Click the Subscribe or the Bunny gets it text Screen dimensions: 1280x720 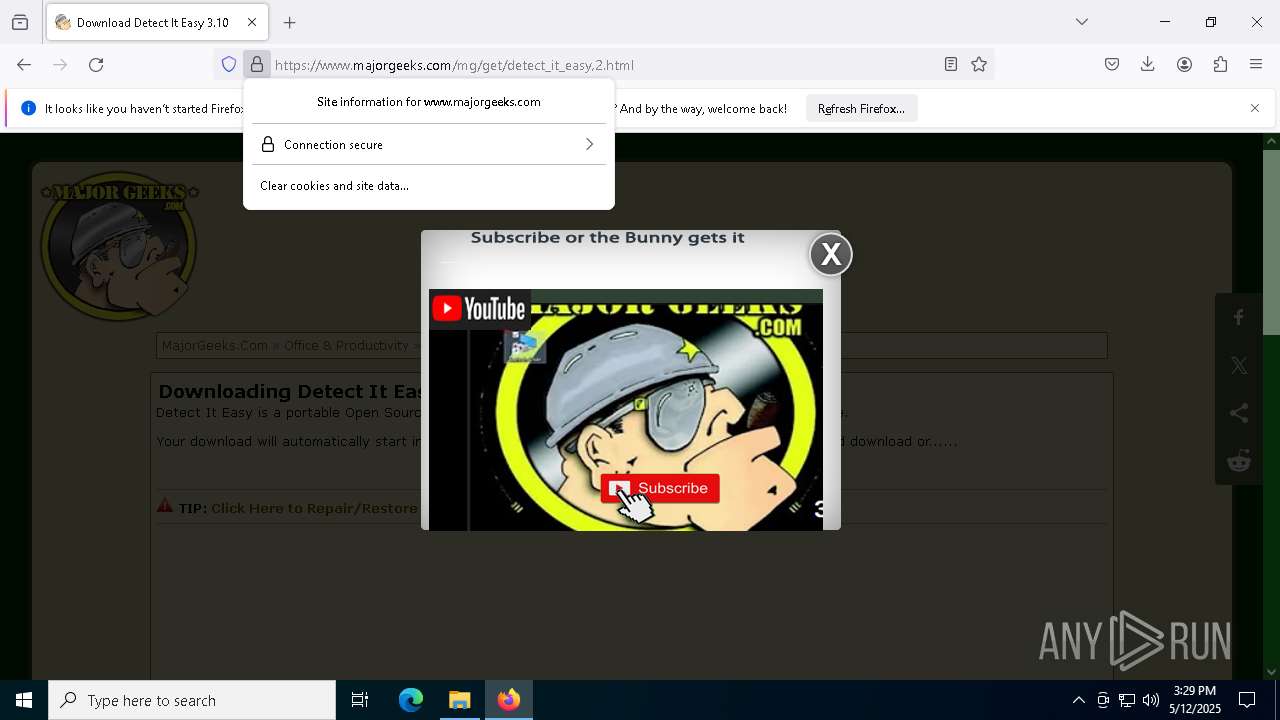click(x=608, y=238)
